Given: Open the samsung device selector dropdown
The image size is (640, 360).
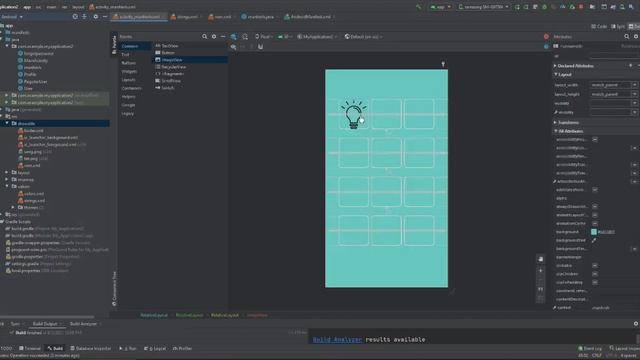Looking at the screenshot, I should 484,7.
